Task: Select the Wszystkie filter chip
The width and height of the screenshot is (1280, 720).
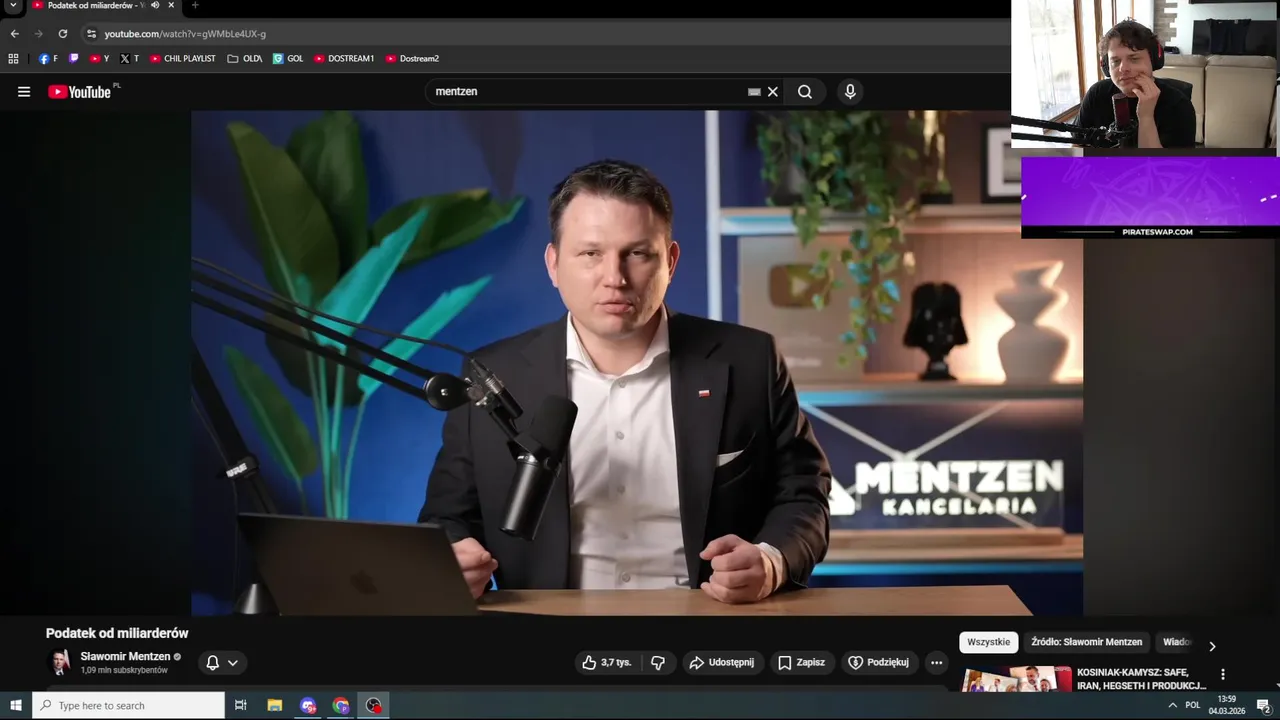Action: [989, 642]
